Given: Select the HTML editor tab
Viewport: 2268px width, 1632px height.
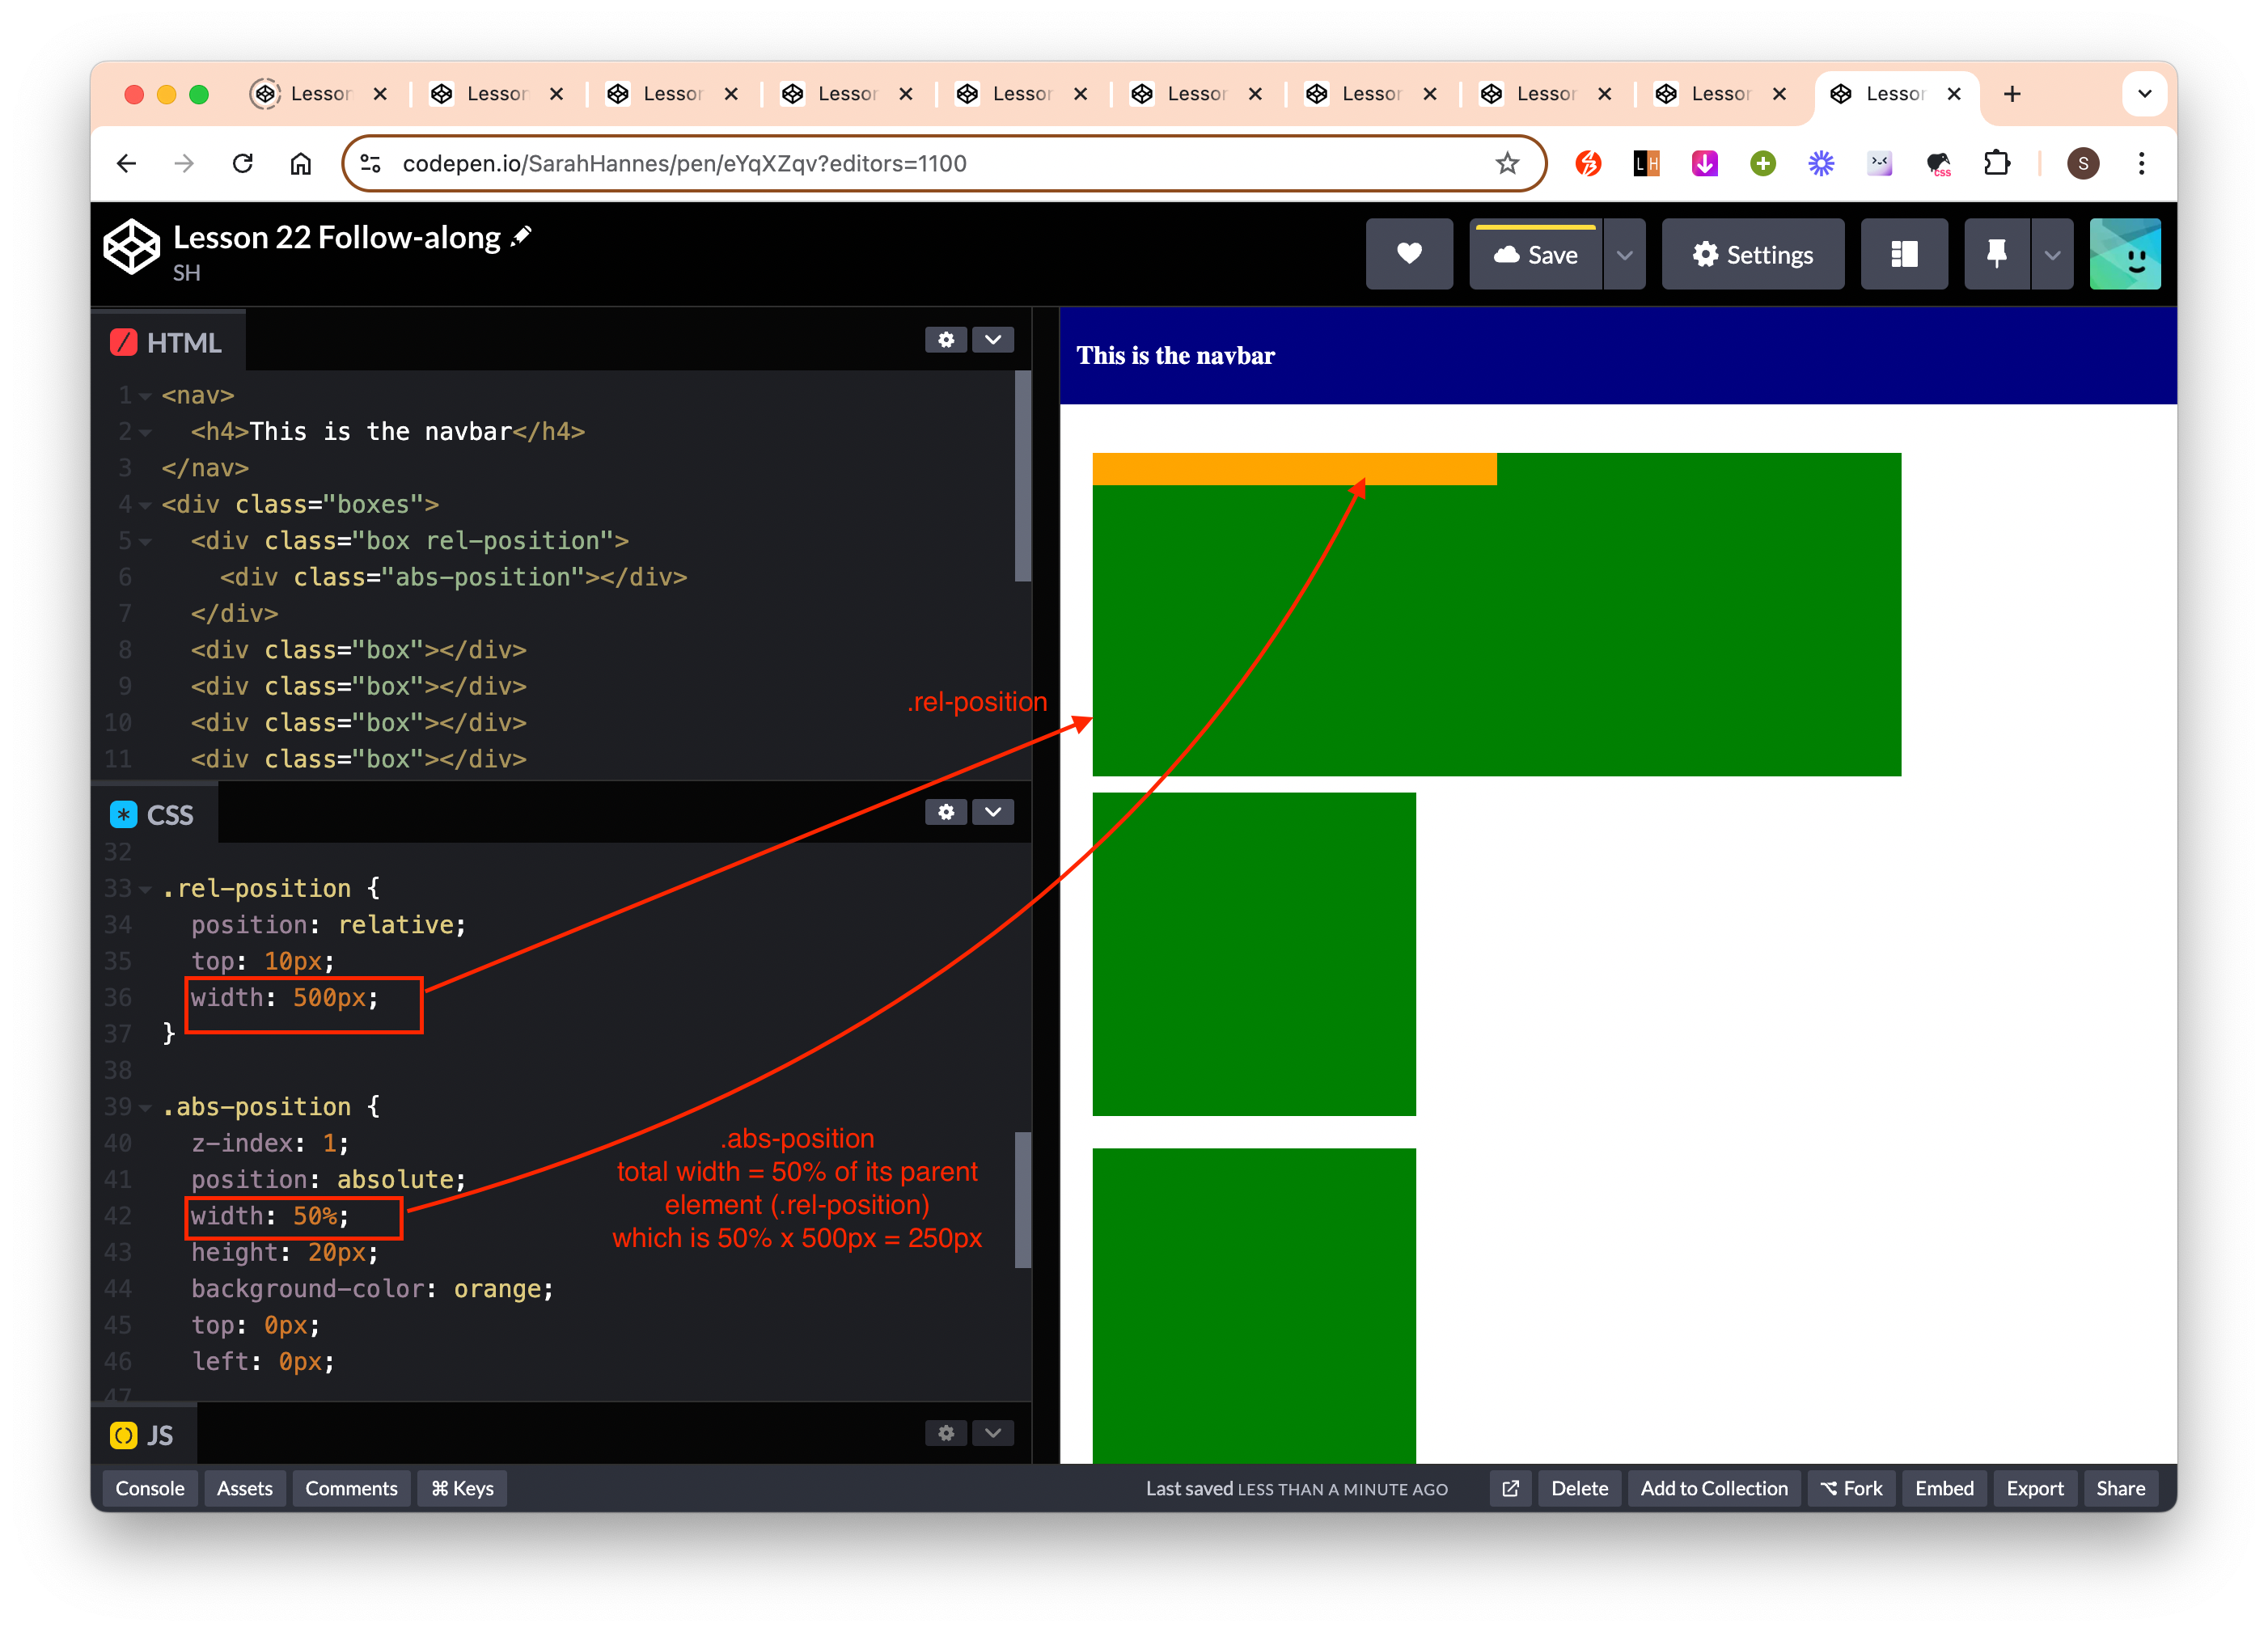Looking at the screenshot, I should (x=167, y=342).
